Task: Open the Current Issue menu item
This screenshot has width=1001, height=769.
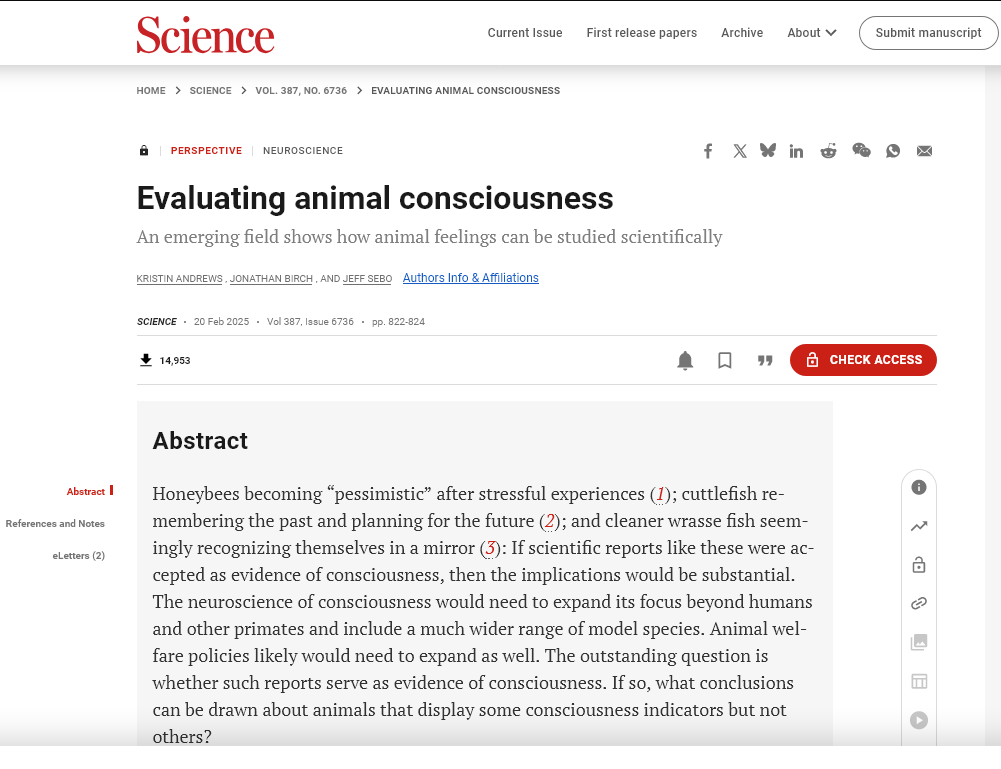Action: (525, 32)
